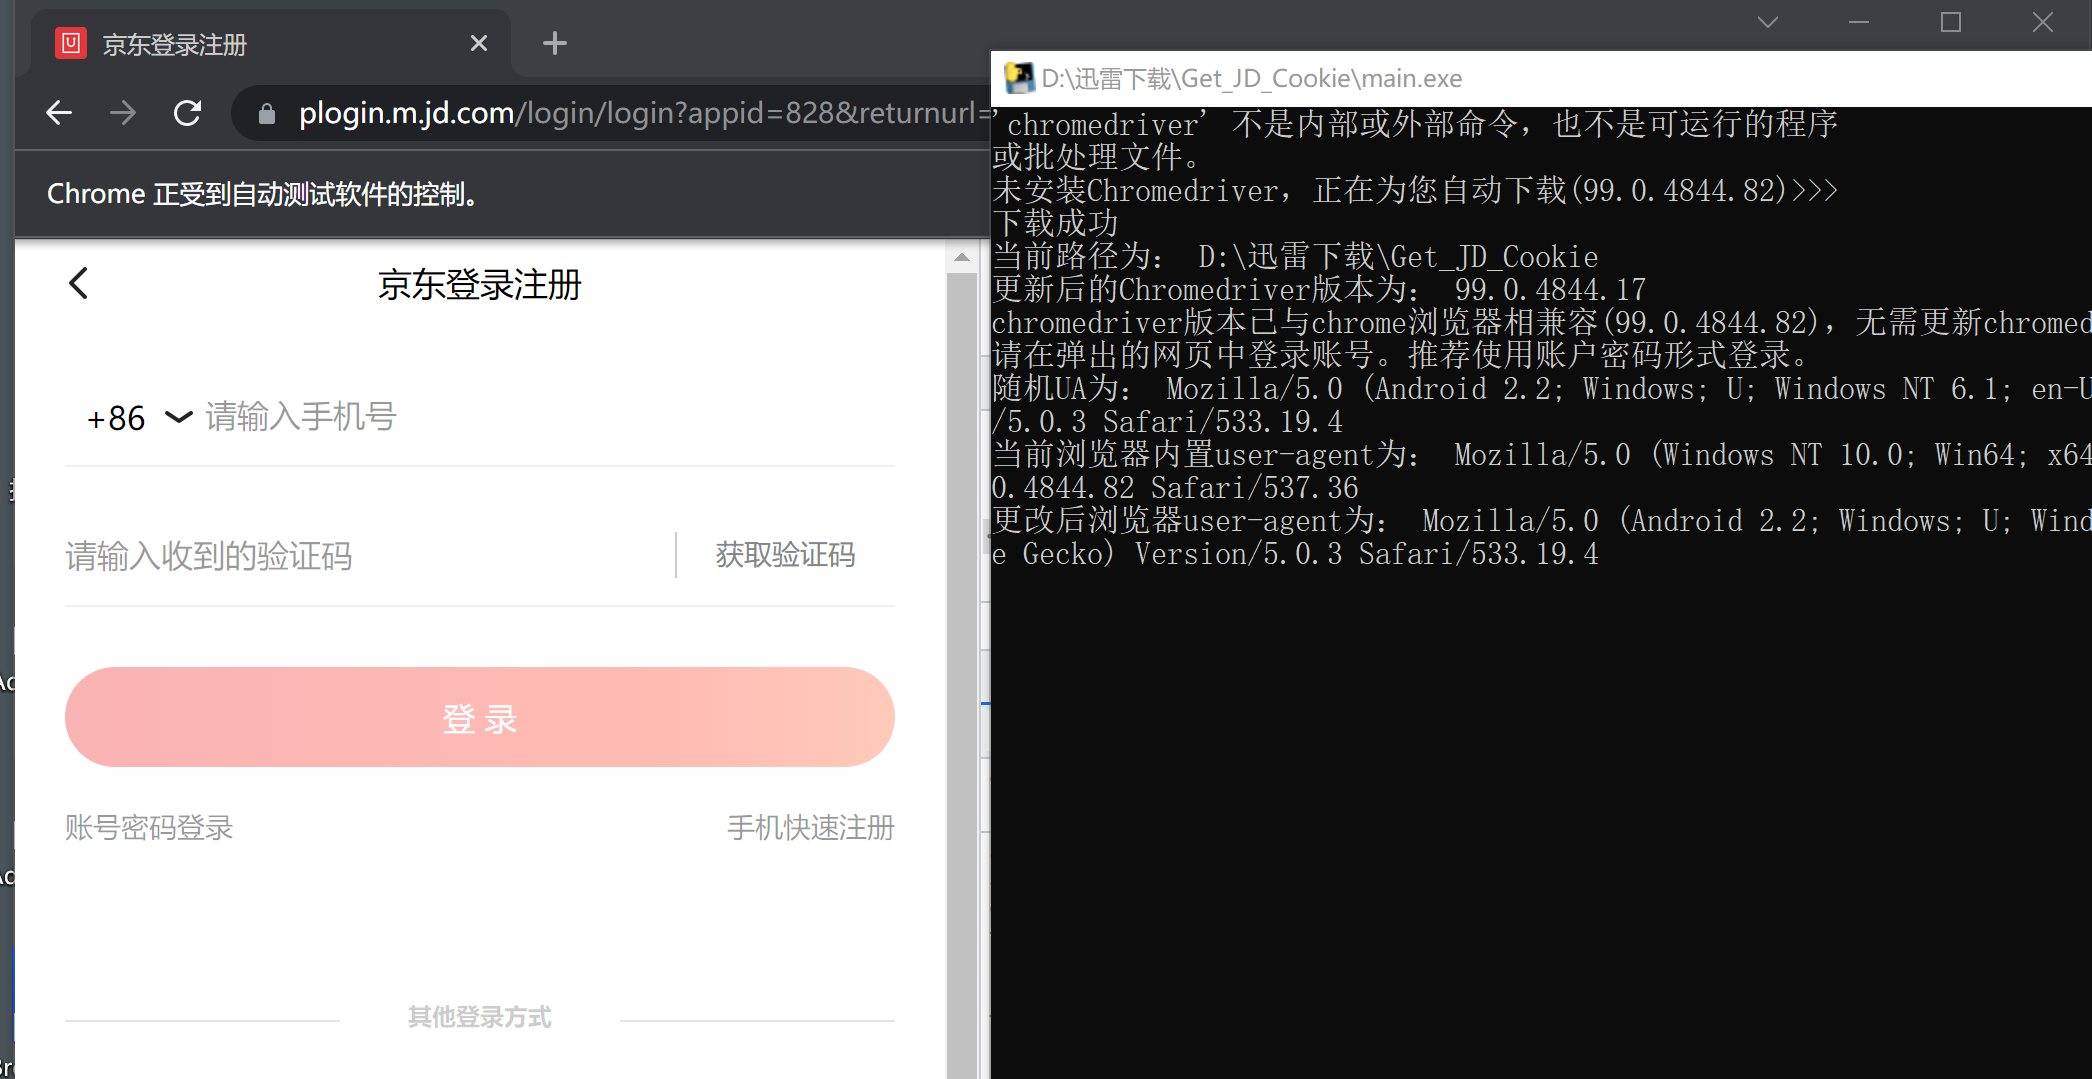This screenshot has width=2092, height=1079.
Task: Click the pink 登录 button
Action: coord(479,717)
